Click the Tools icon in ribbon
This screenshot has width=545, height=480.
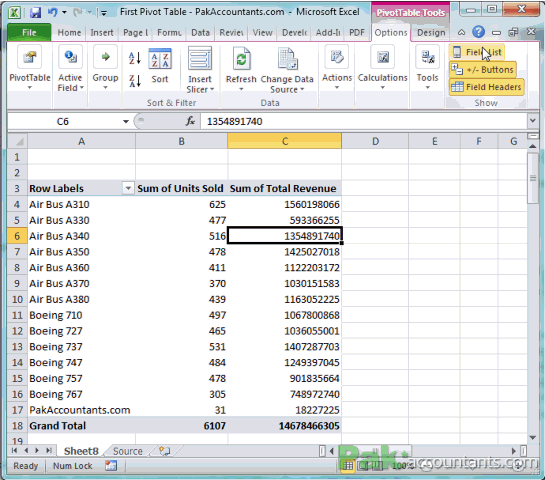point(428,57)
